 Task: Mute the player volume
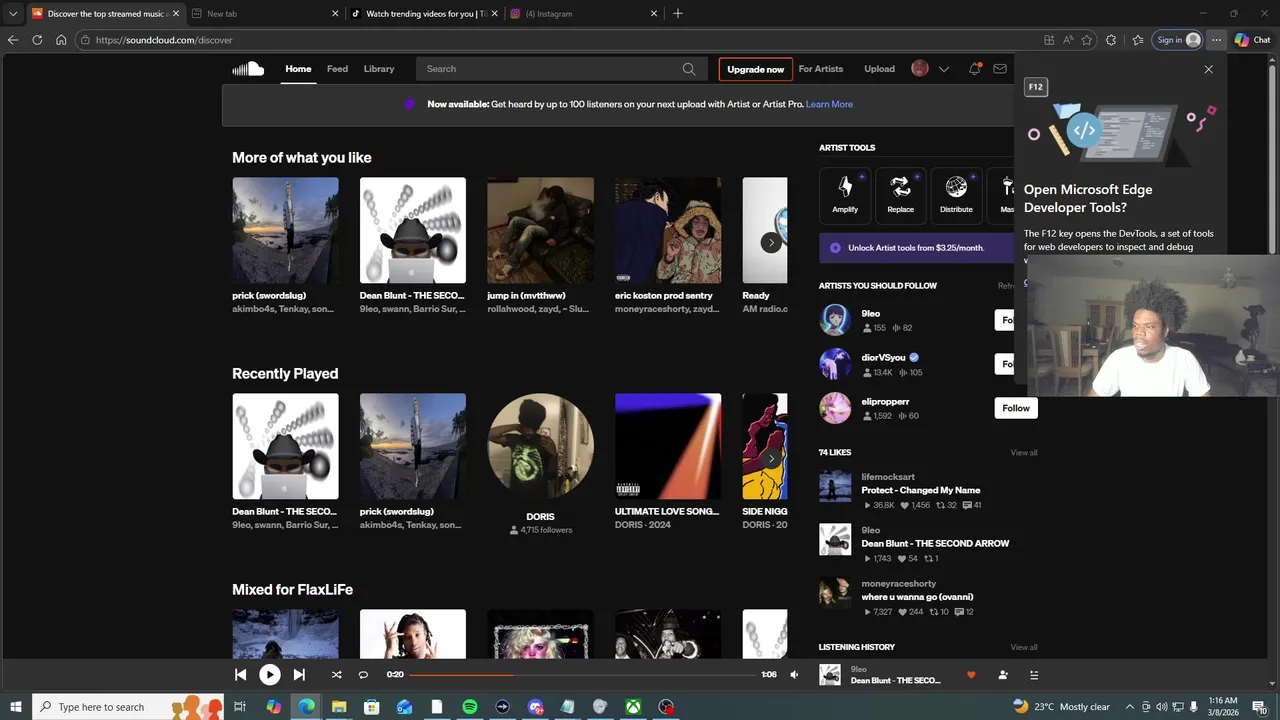coord(794,675)
